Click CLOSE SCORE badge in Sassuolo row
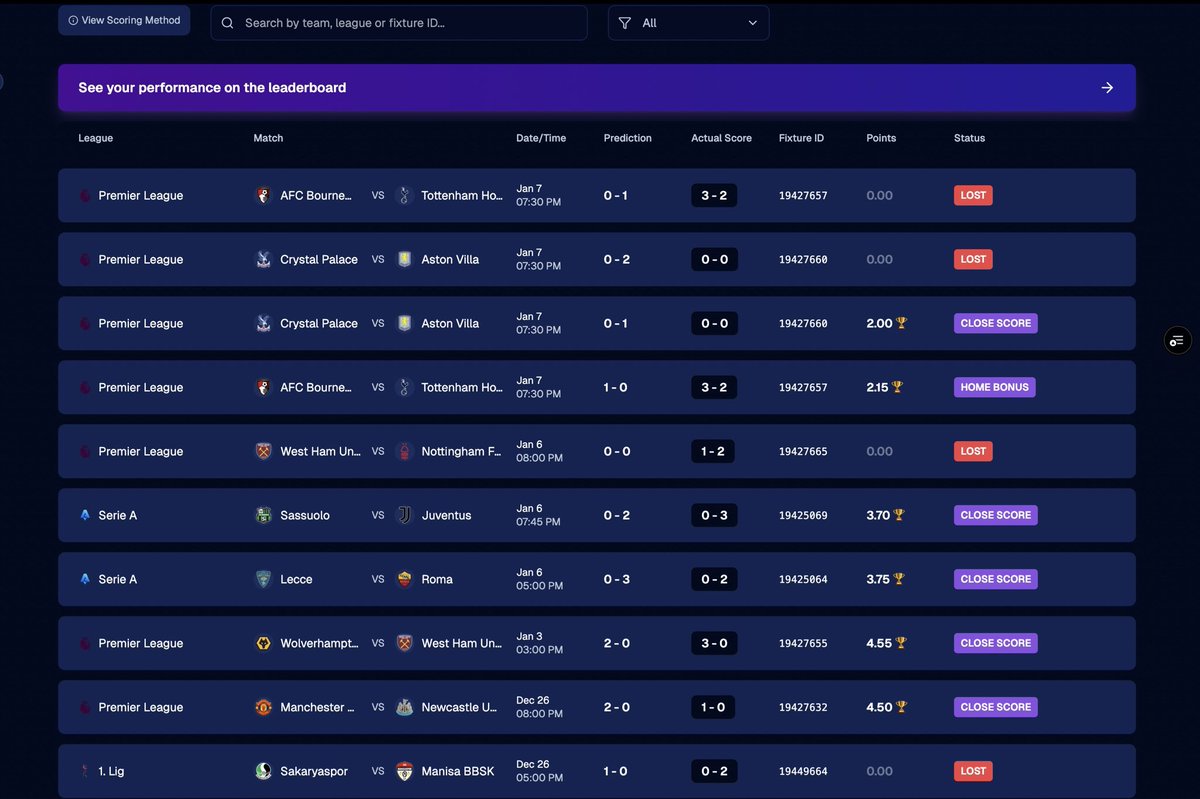Screen dimensions: 1200x799 996,515
